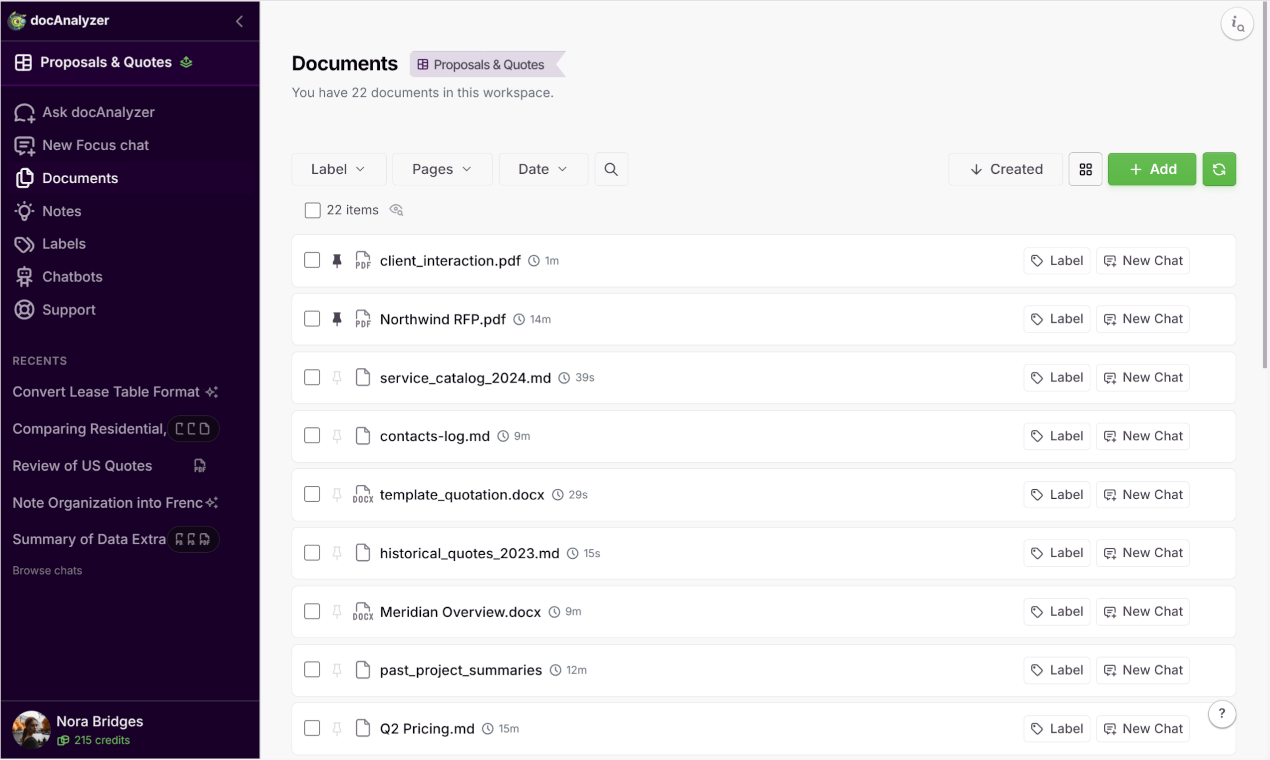The image size is (1270, 760).
Task: Check the Q2 Pricing.md checkbox
Action: 312,729
